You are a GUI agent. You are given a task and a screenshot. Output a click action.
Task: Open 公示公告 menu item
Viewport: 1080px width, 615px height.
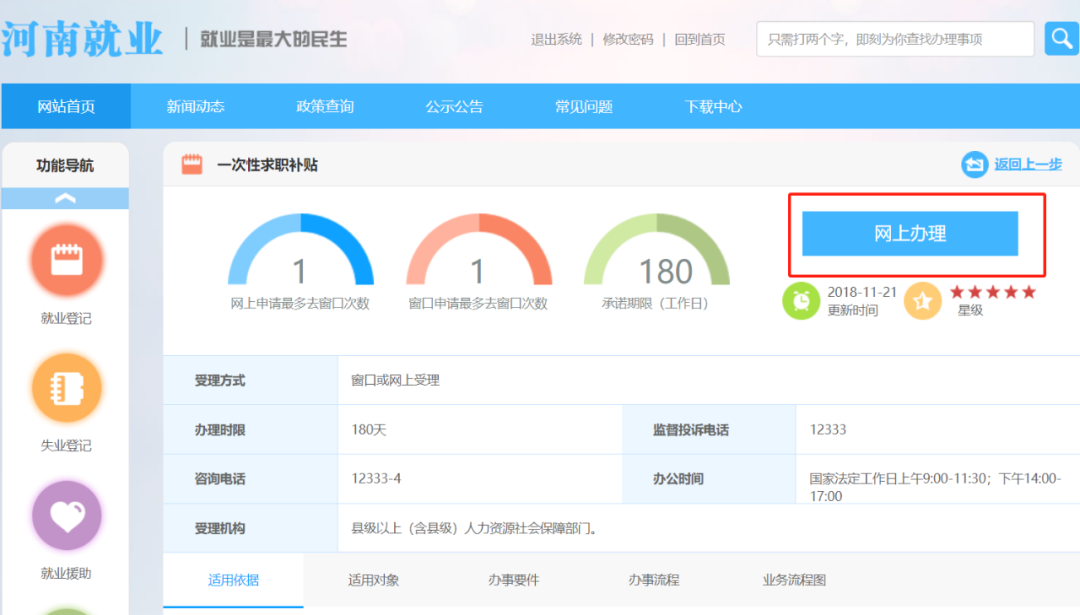(455, 106)
